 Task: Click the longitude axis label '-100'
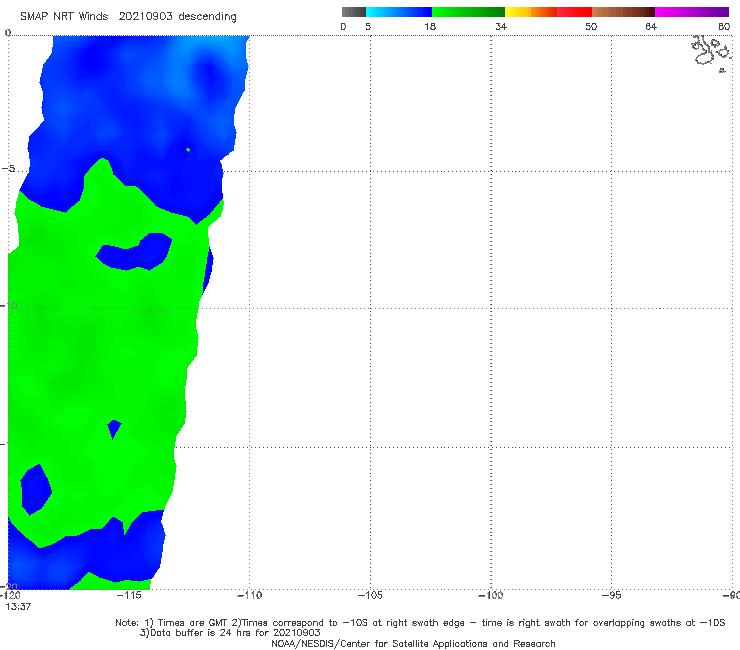tap(491, 595)
